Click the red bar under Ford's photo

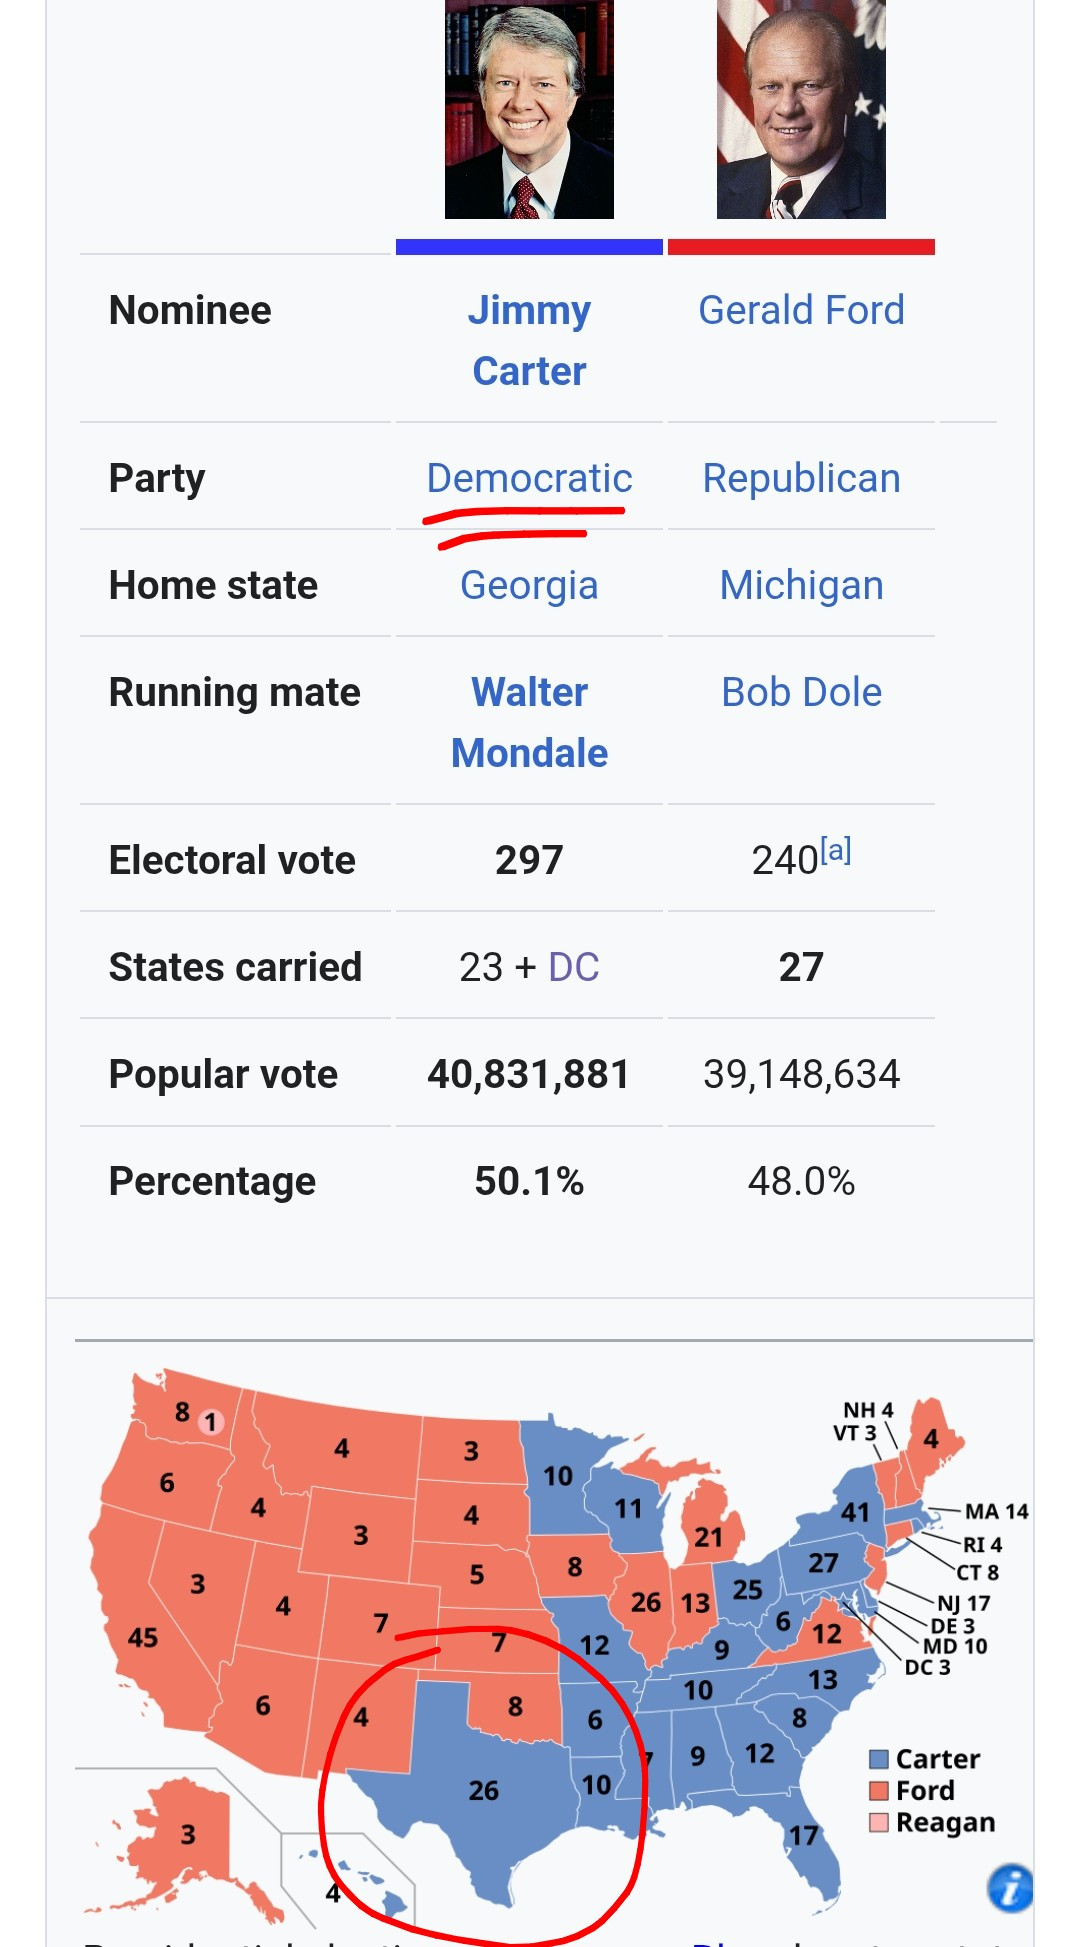[x=801, y=247]
